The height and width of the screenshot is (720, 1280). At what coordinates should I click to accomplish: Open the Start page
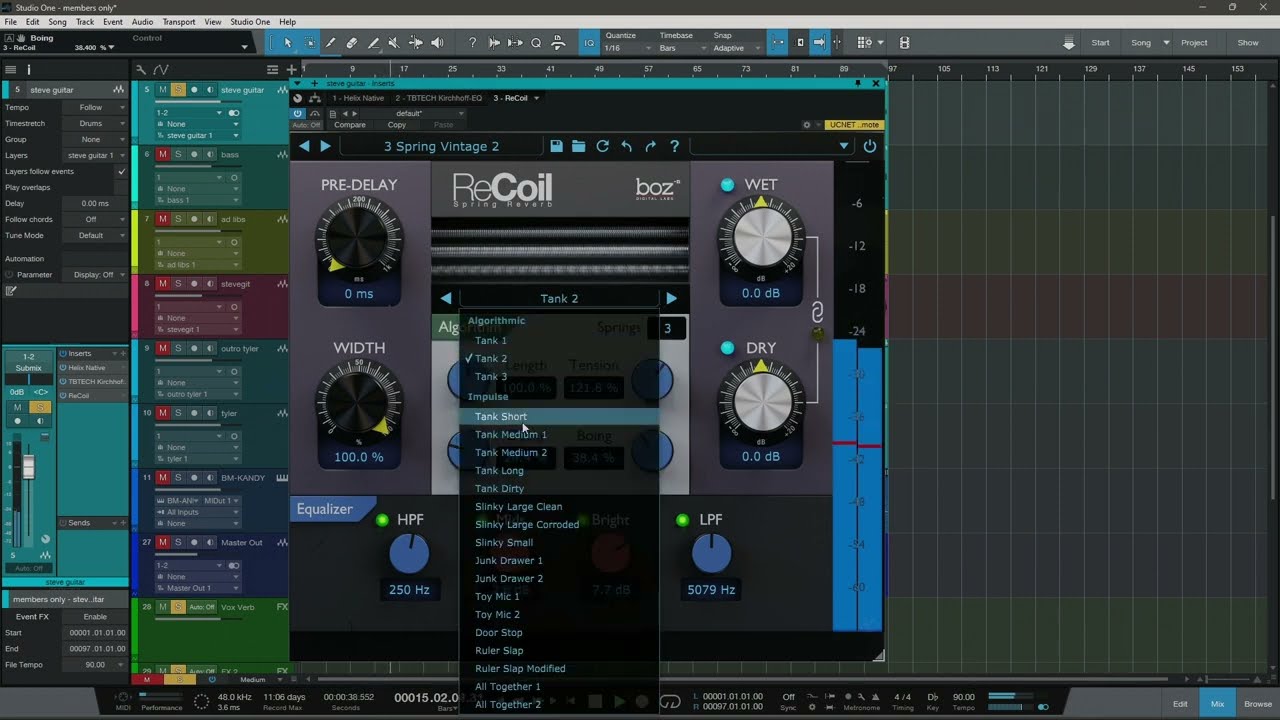(1101, 43)
